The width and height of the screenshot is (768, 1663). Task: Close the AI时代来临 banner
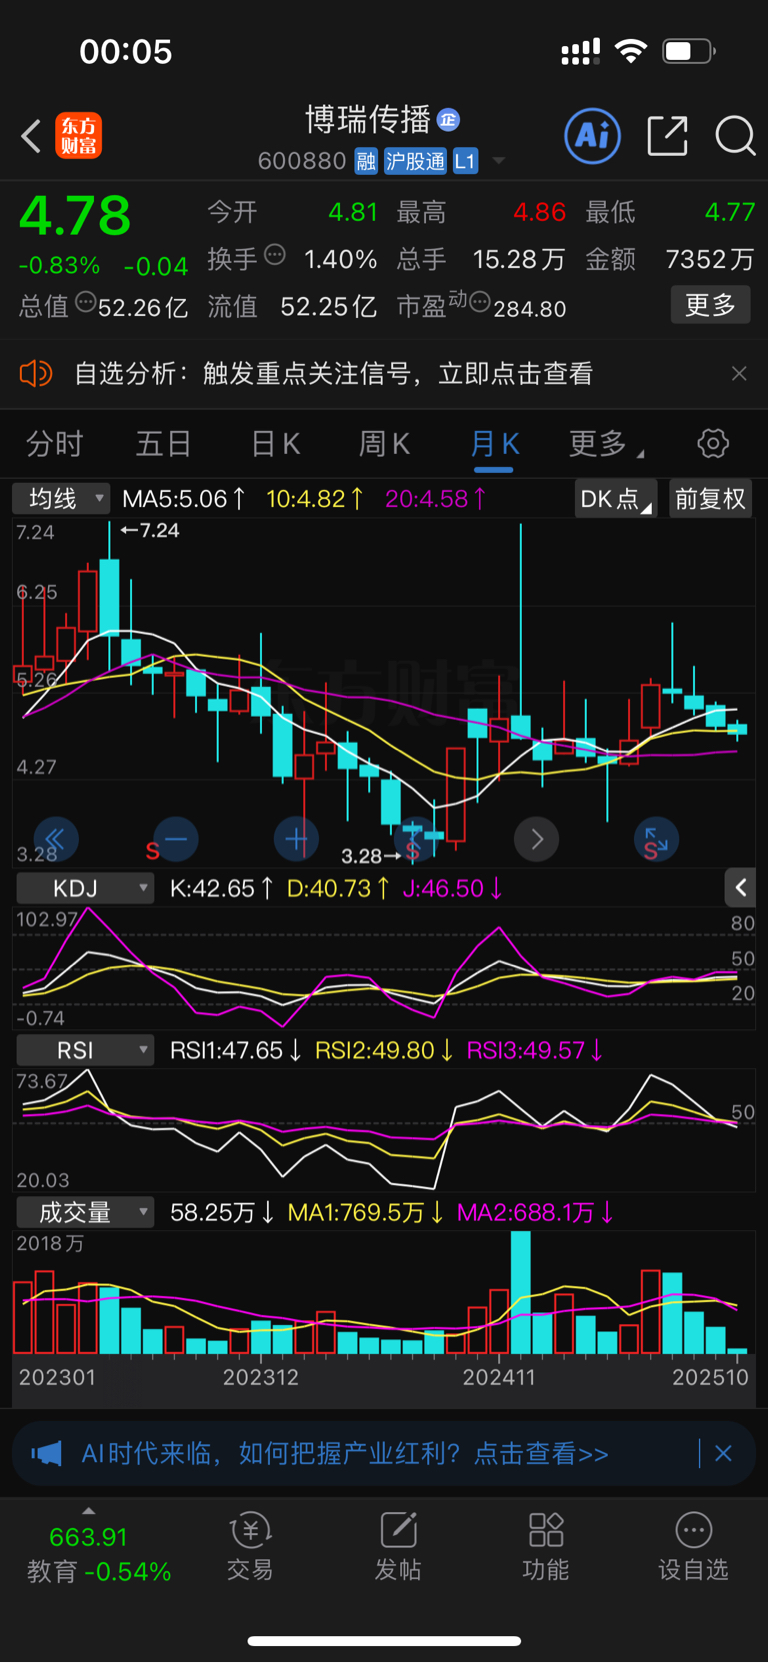coord(723,1453)
